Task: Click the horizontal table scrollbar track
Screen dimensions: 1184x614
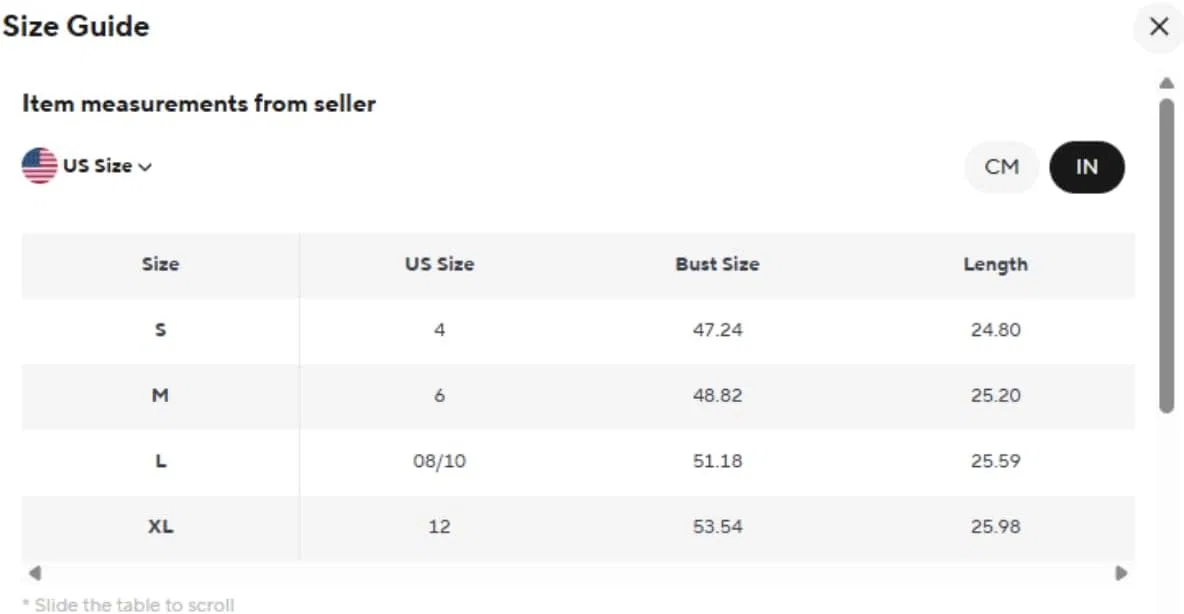Action: tap(578, 573)
